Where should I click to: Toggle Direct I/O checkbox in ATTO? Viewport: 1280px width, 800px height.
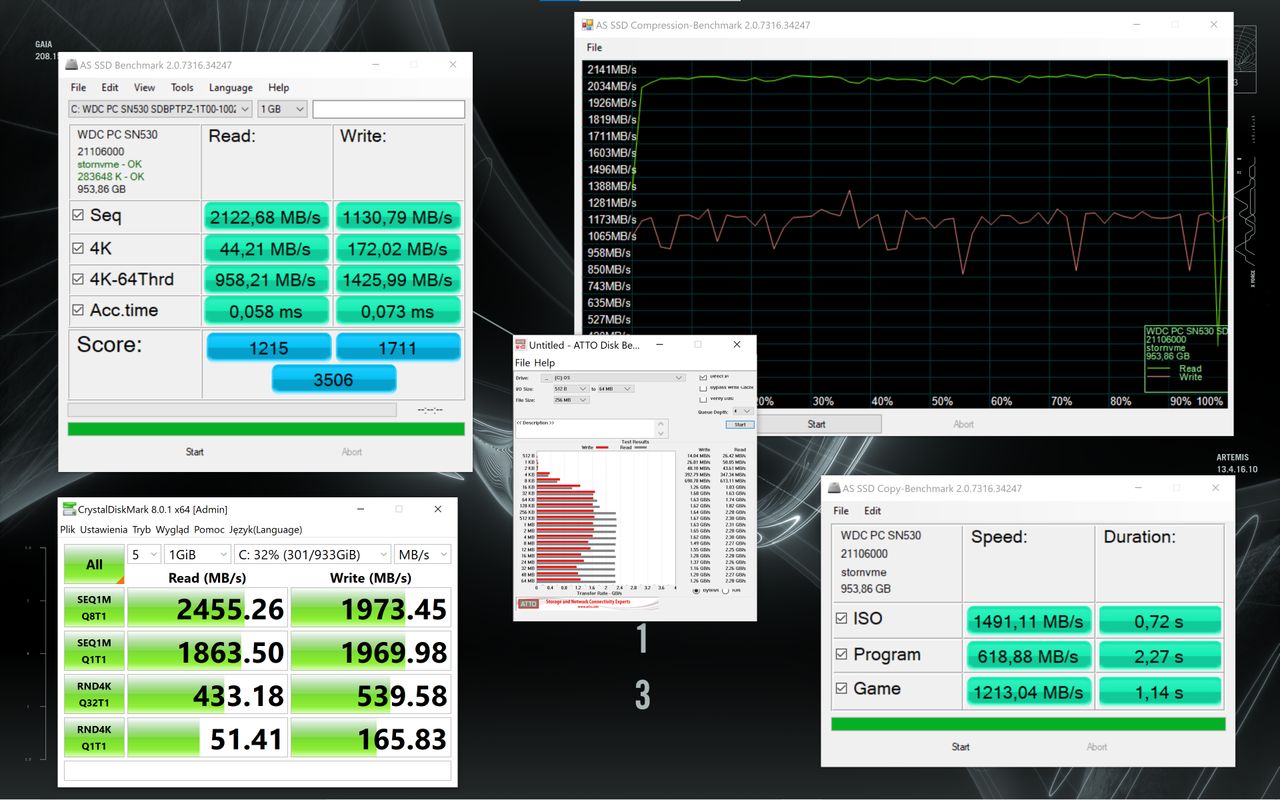(703, 377)
